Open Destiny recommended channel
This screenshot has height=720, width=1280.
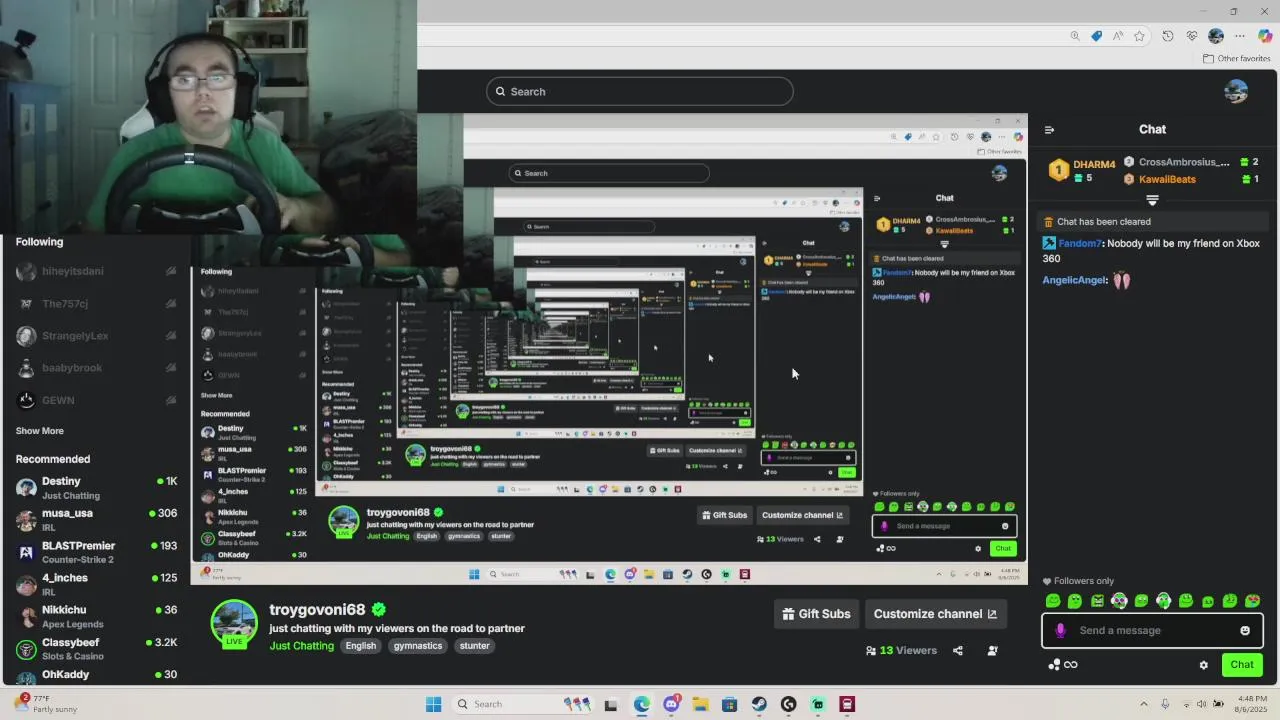click(96, 488)
